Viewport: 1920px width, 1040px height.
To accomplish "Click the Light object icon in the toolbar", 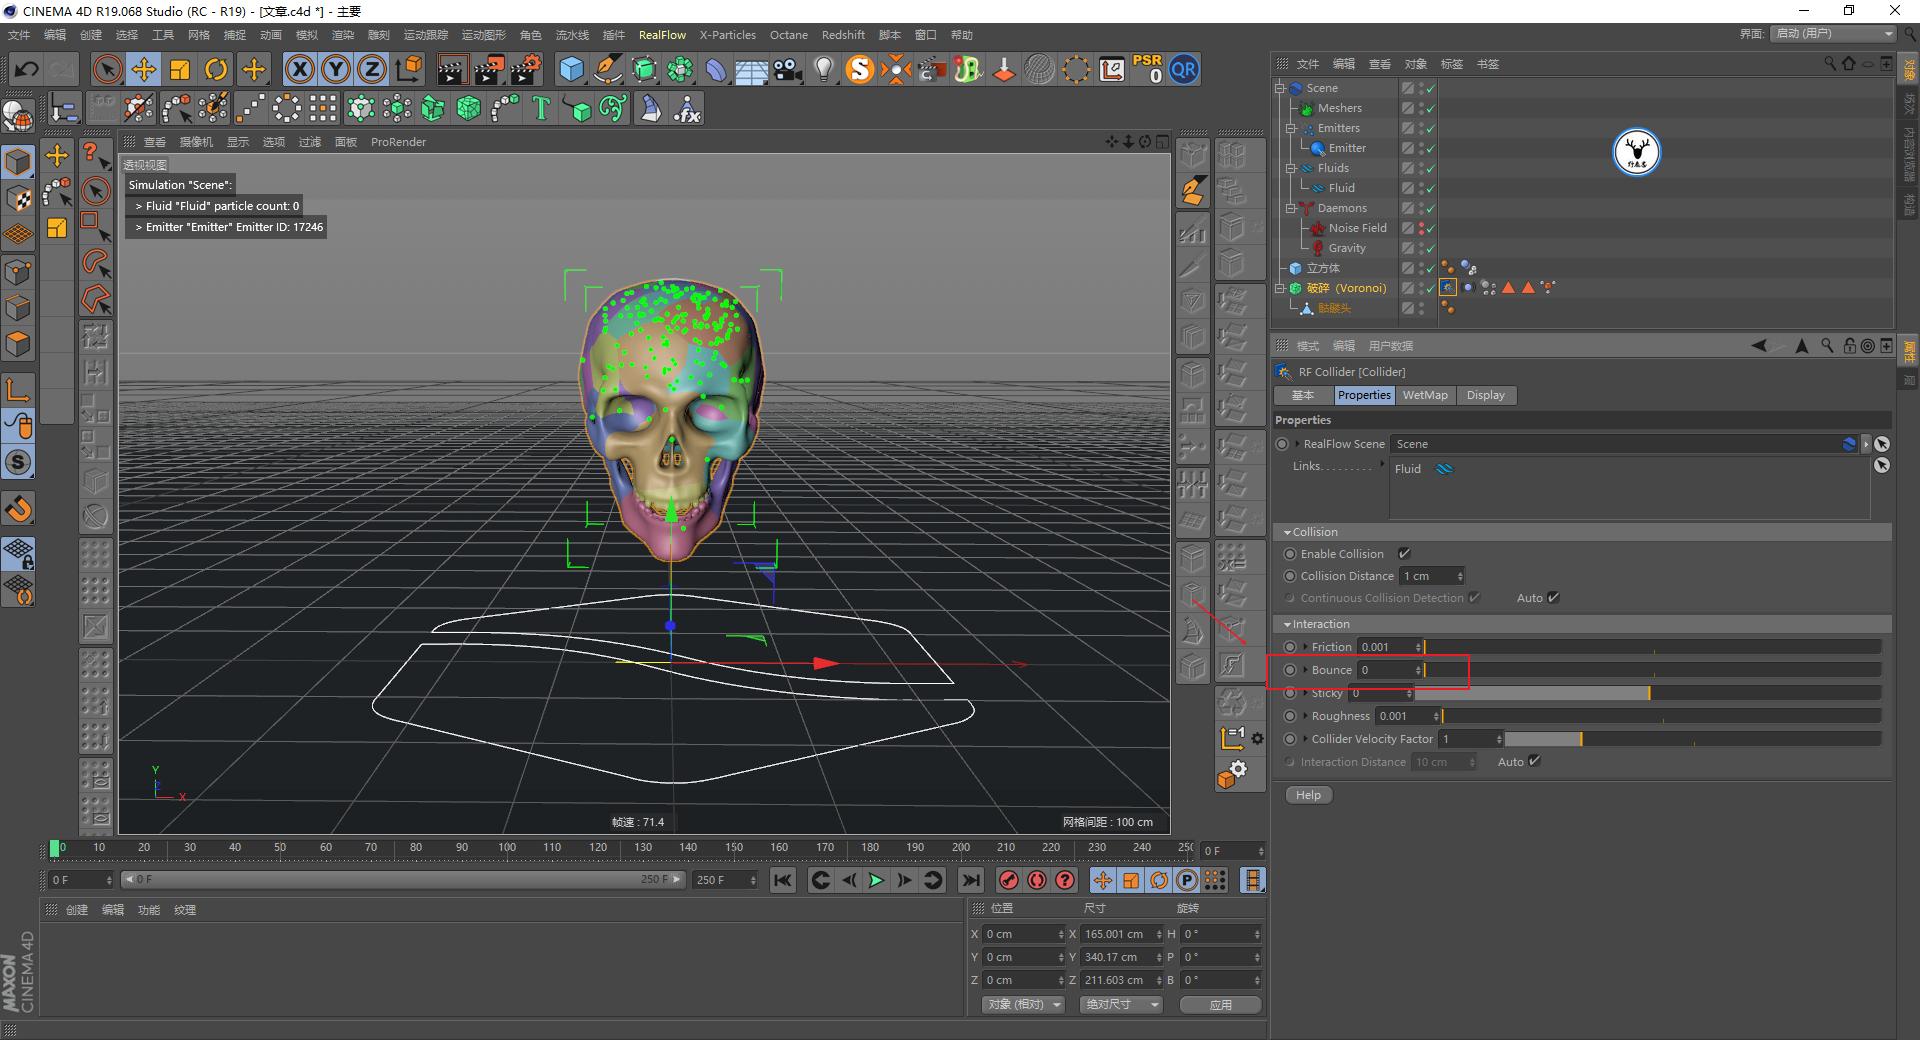I will 823,69.
